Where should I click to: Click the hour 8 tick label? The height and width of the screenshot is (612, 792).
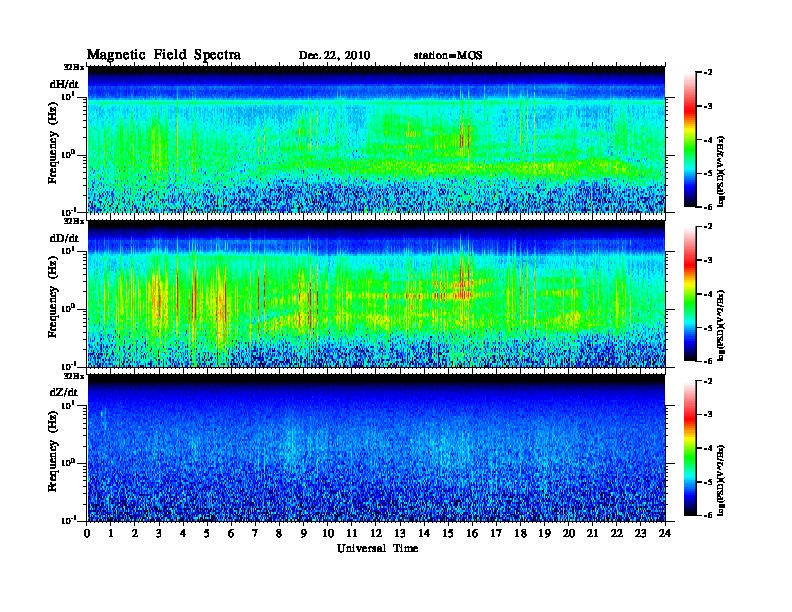pyautogui.click(x=279, y=533)
